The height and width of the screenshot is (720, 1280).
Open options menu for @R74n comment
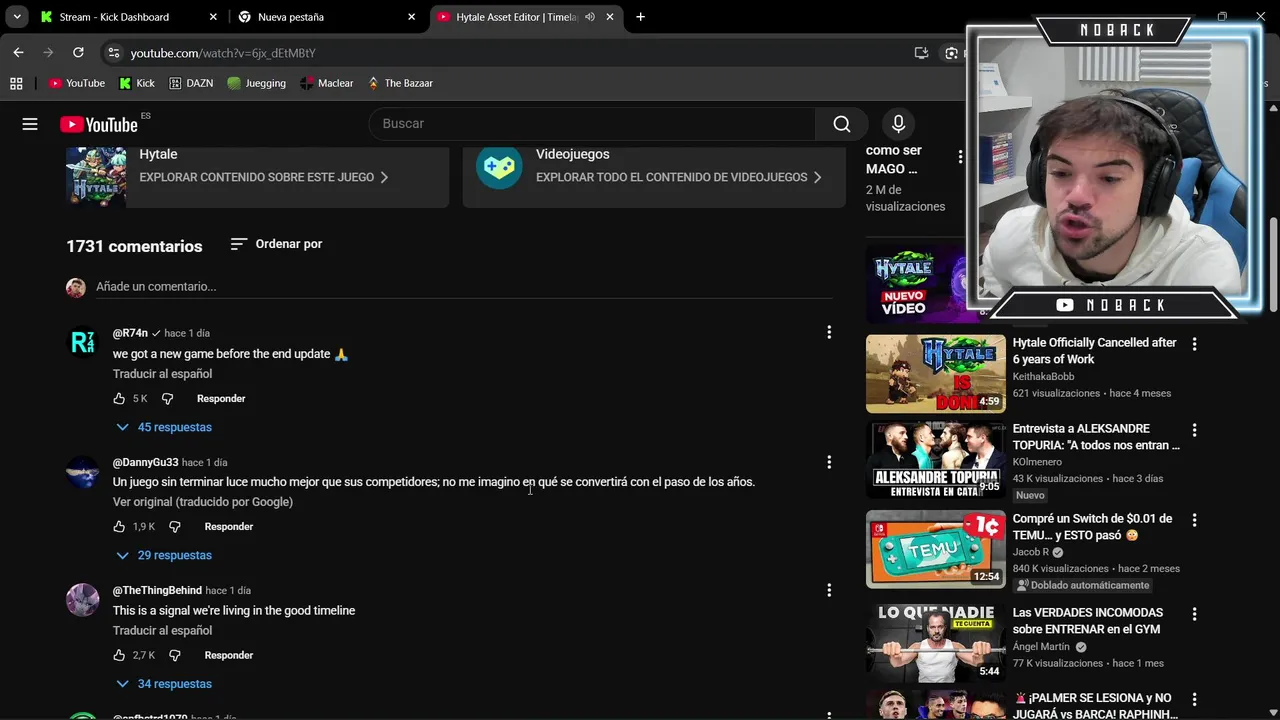tap(829, 333)
